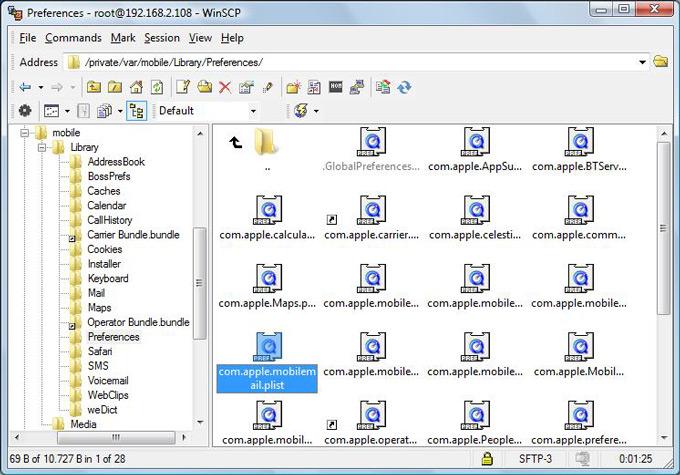This screenshot has width=680, height=475.
Task: Create a new directory icon
Action: click(x=293, y=87)
